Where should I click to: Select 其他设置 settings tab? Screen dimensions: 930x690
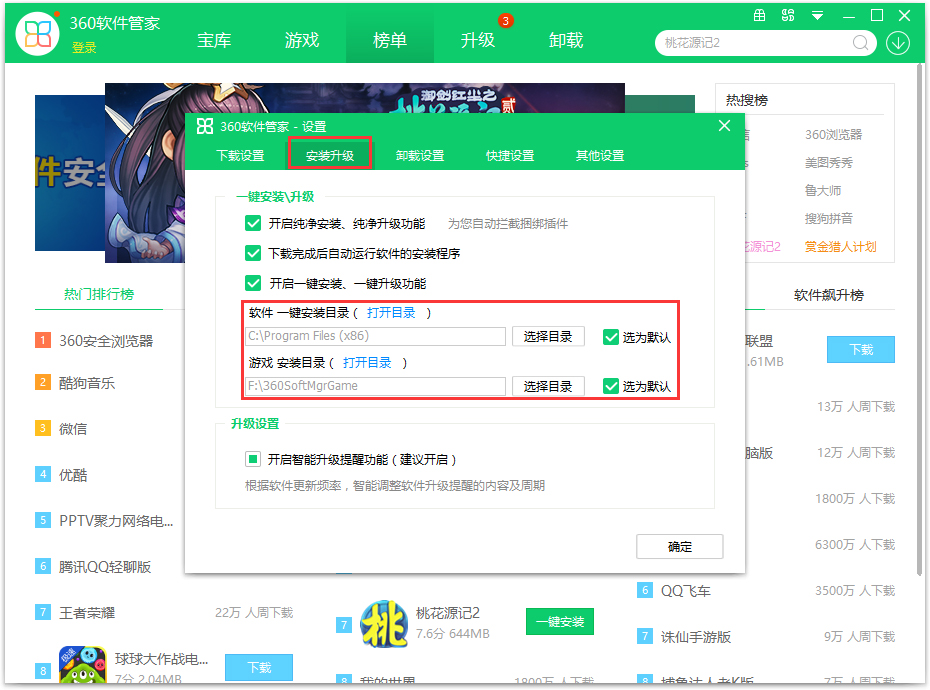click(600, 155)
